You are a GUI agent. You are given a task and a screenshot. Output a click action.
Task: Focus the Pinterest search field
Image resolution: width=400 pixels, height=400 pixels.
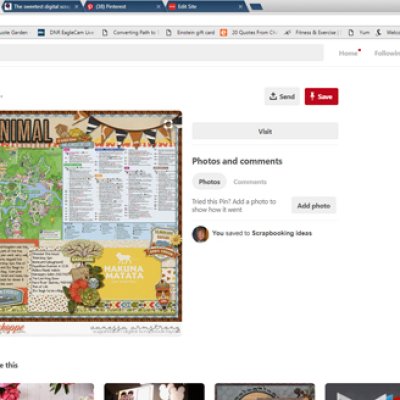pyautogui.click(x=161, y=53)
